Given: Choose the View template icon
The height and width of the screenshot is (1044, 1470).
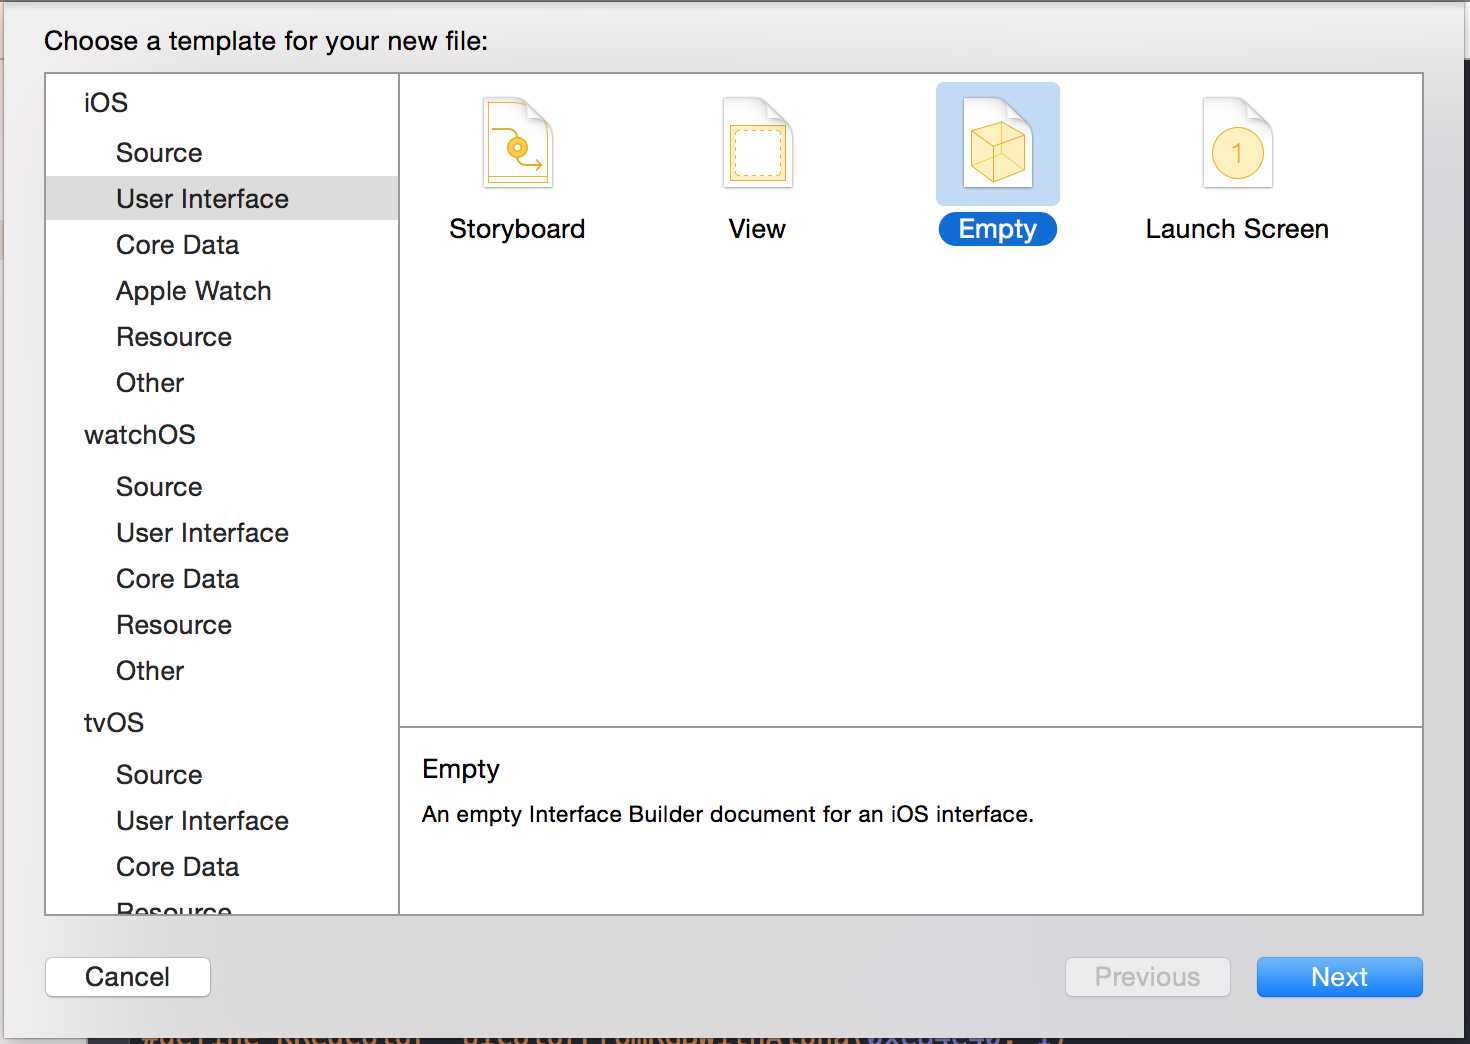Looking at the screenshot, I should point(757,143).
